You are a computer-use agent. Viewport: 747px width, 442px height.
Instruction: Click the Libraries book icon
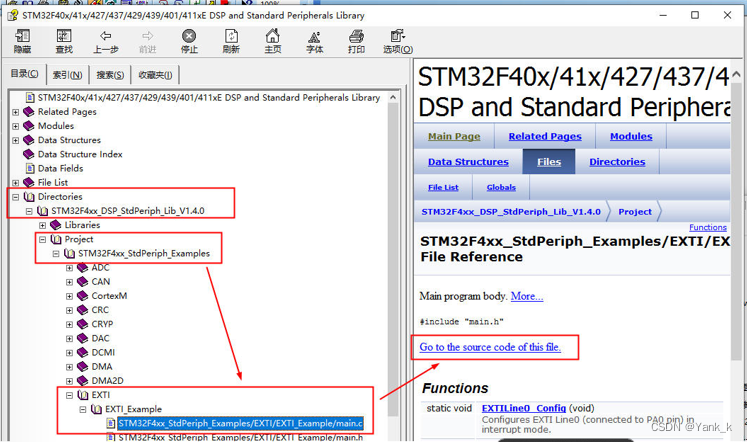(x=56, y=225)
